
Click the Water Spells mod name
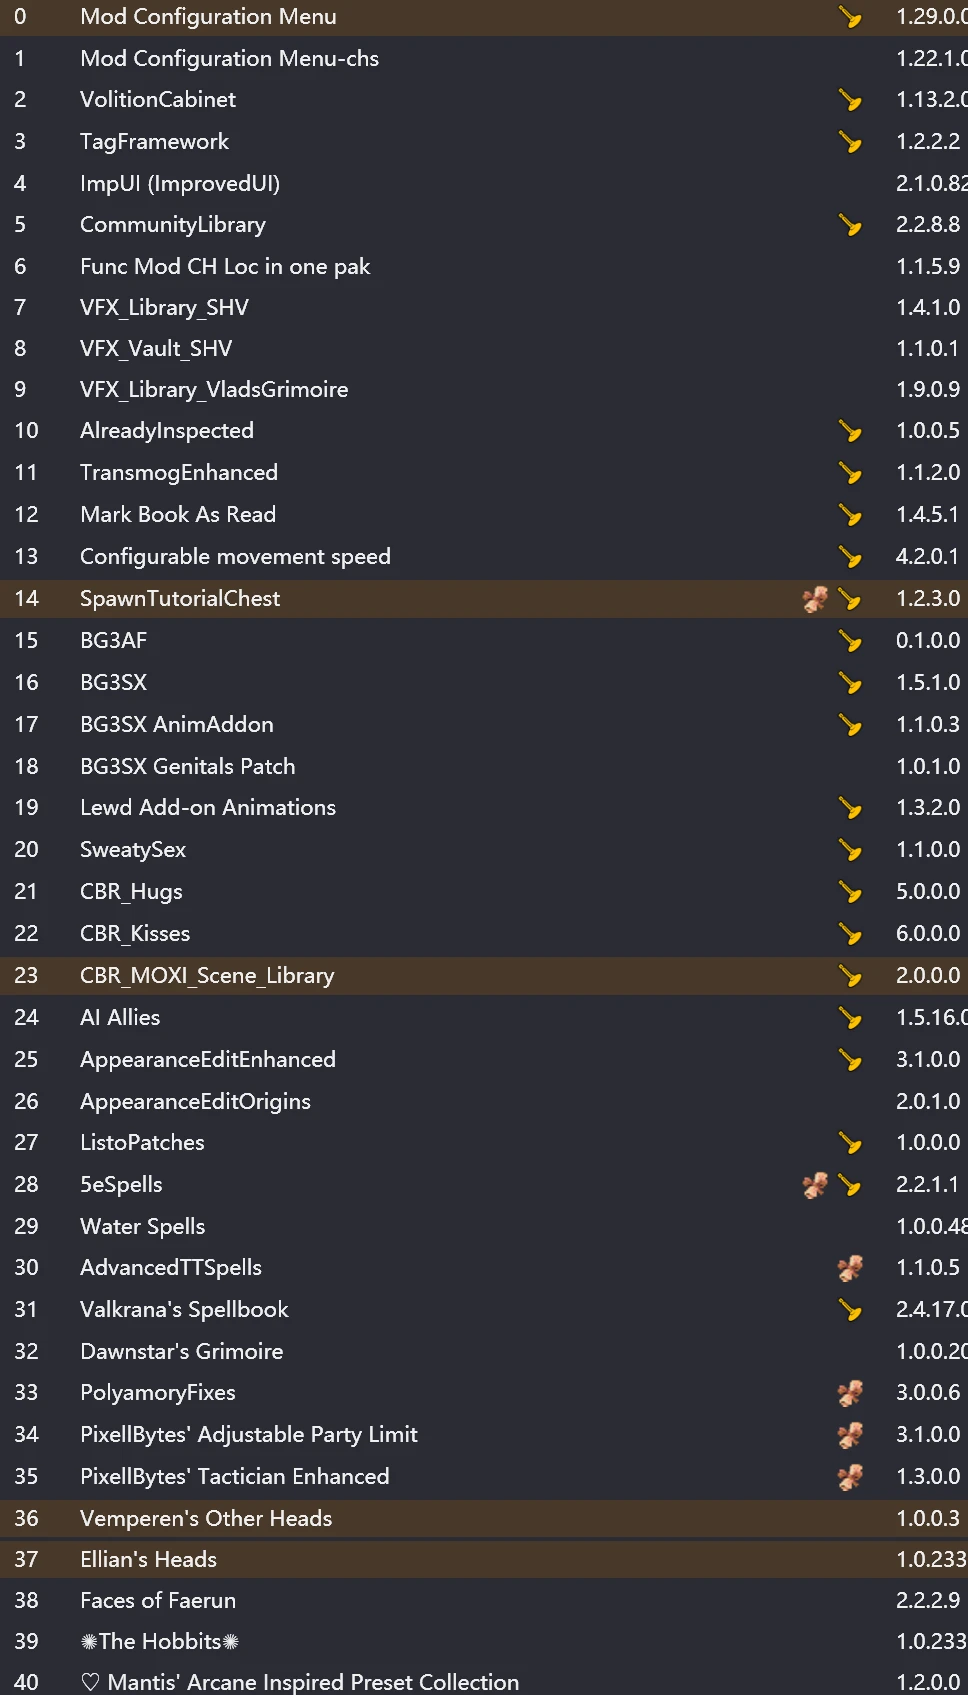pos(143,1226)
